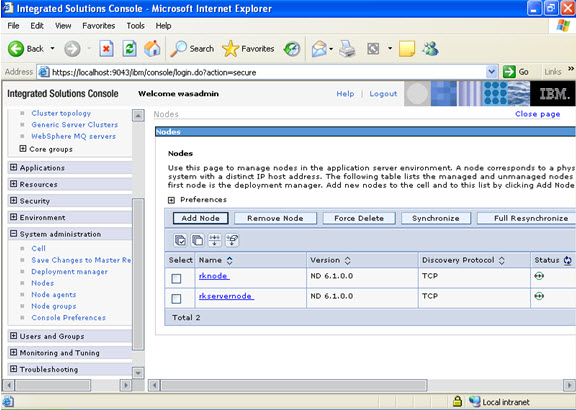
Task: Click the Print icon
Action: [347, 48]
